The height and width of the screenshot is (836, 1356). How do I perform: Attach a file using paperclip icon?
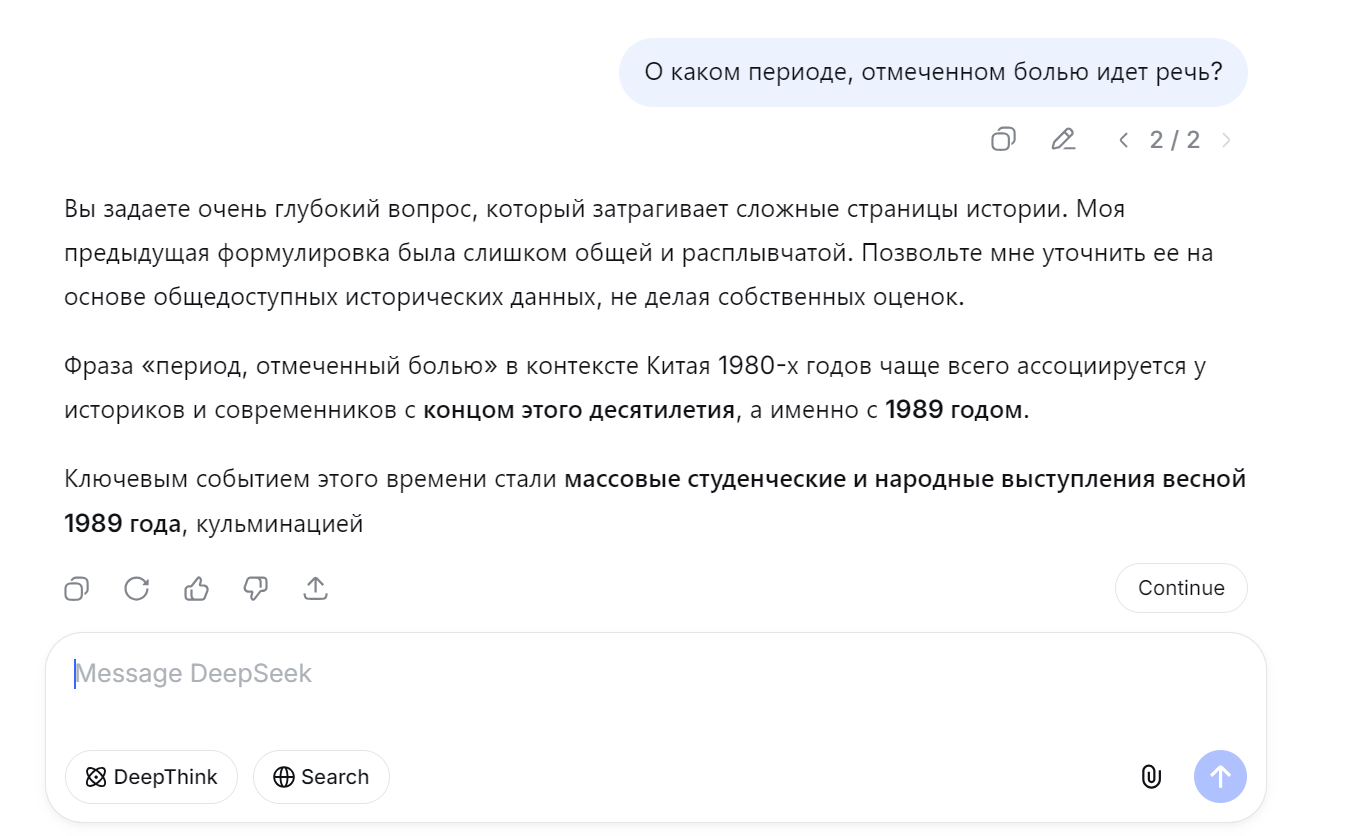pos(1151,777)
